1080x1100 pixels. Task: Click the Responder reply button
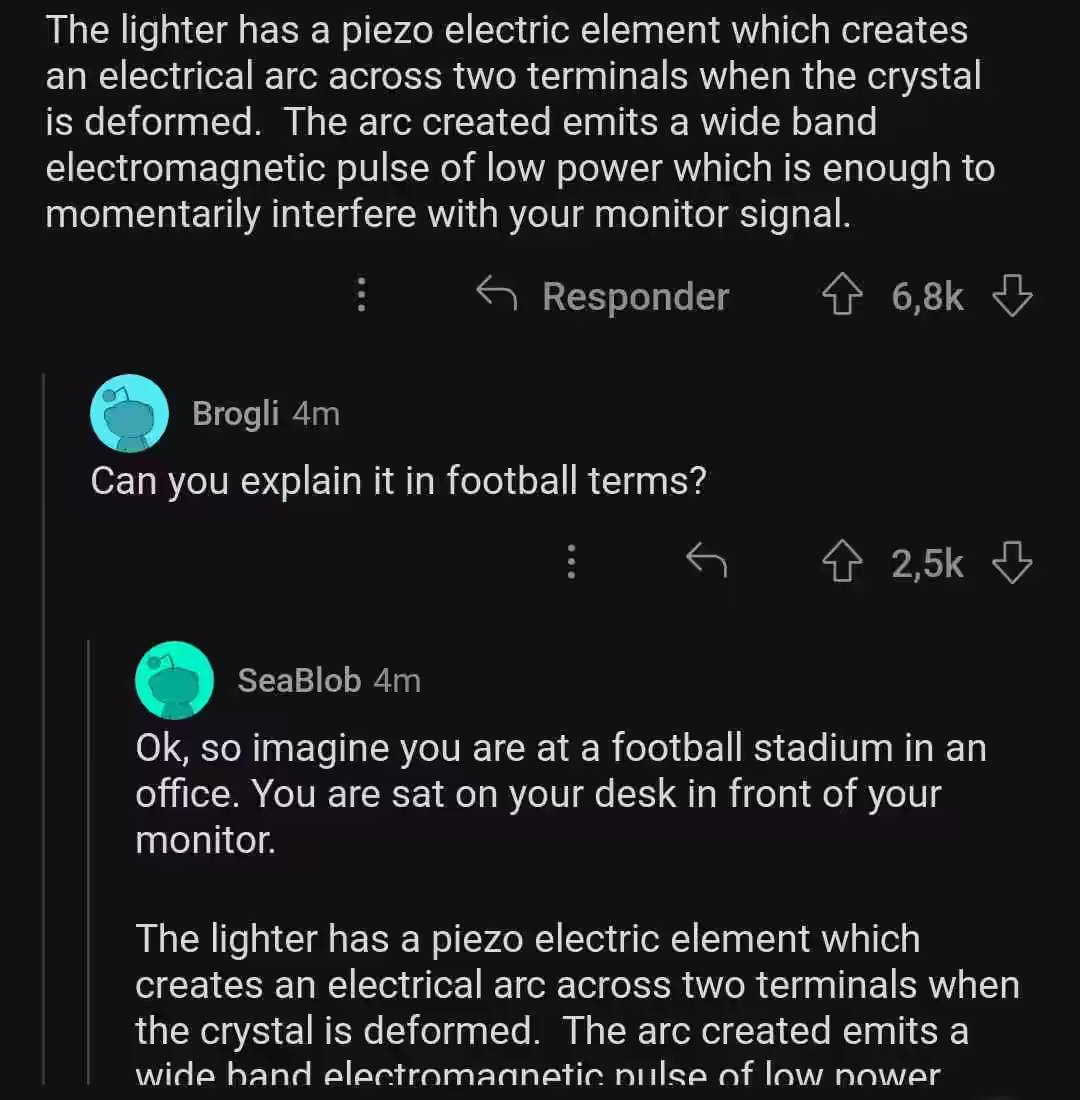click(603, 295)
